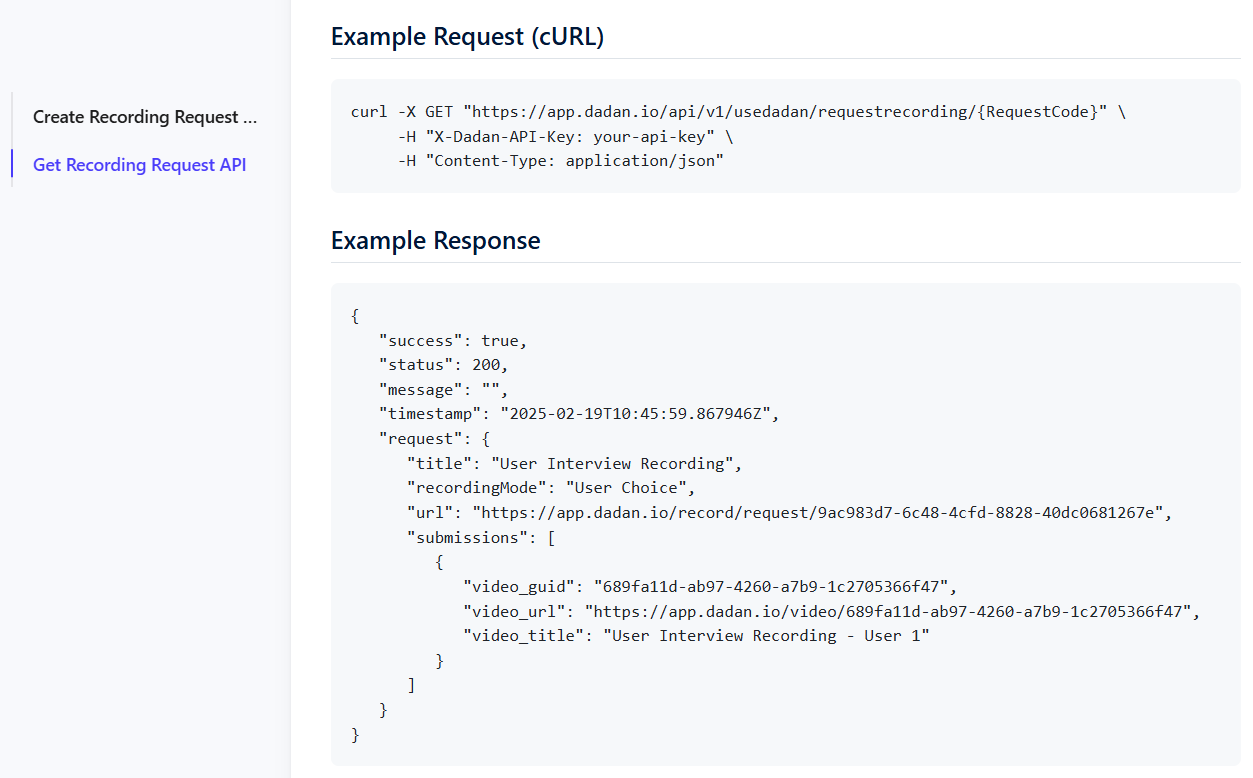Click the "video_guid" line
Screen dimensions: 1253x778
[x=710, y=586]
